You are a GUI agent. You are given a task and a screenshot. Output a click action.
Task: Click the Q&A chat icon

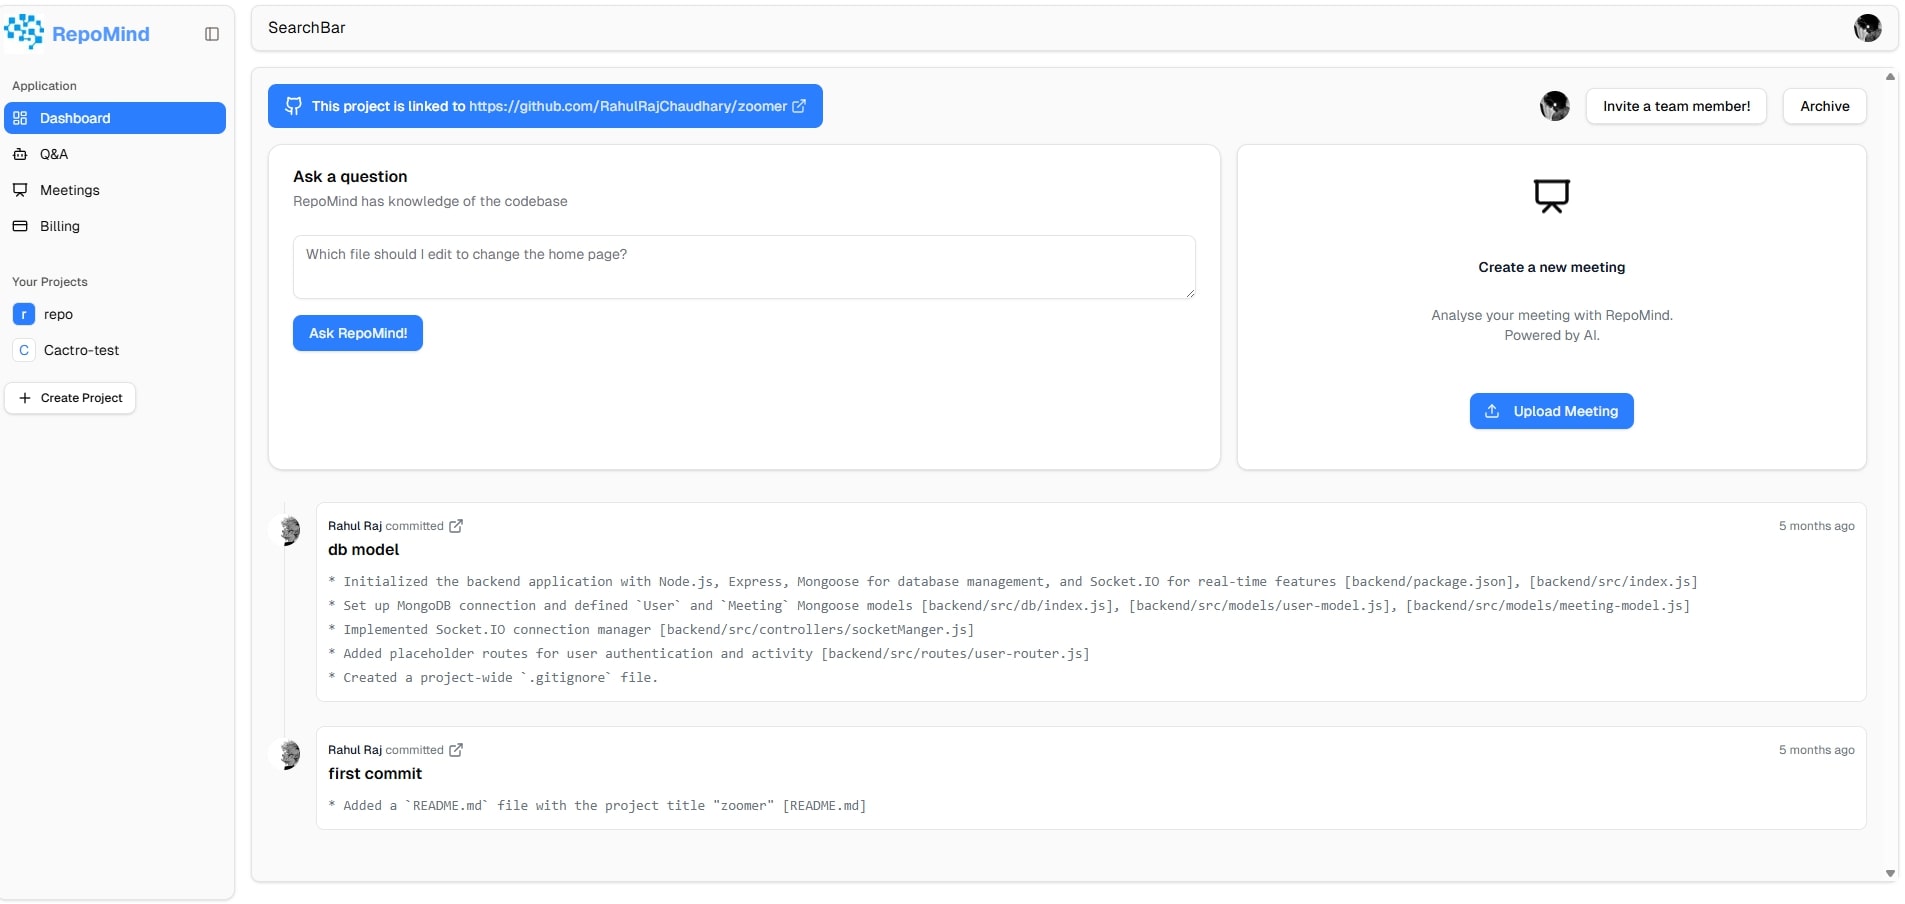coord(21,154)
